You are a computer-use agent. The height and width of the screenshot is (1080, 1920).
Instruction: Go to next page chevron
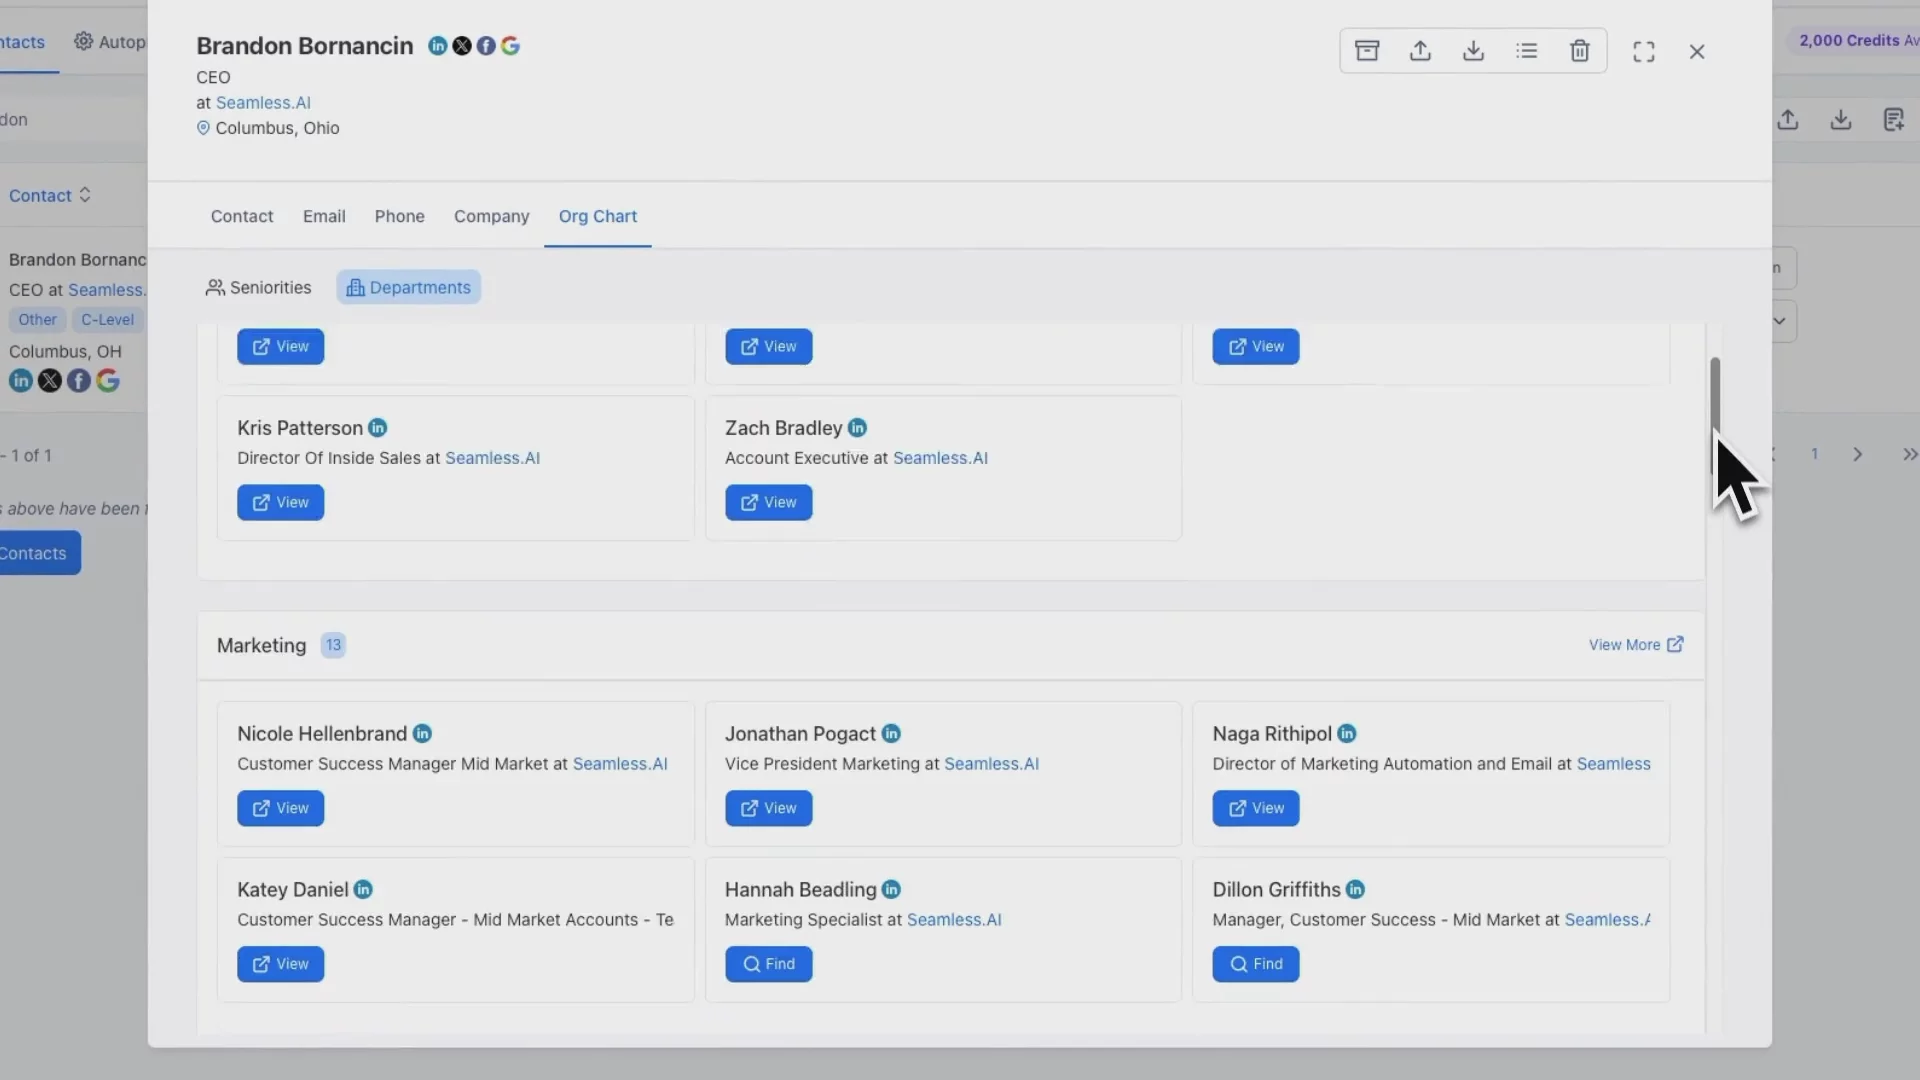pos(1857,455)
